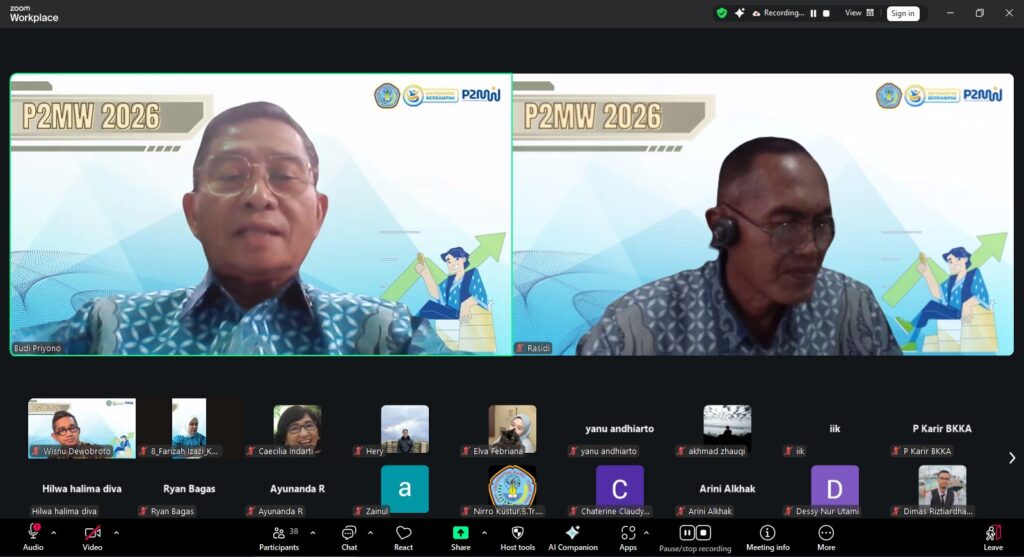
Task: Open Host tools shield icon
Action: tap(517, 534)
